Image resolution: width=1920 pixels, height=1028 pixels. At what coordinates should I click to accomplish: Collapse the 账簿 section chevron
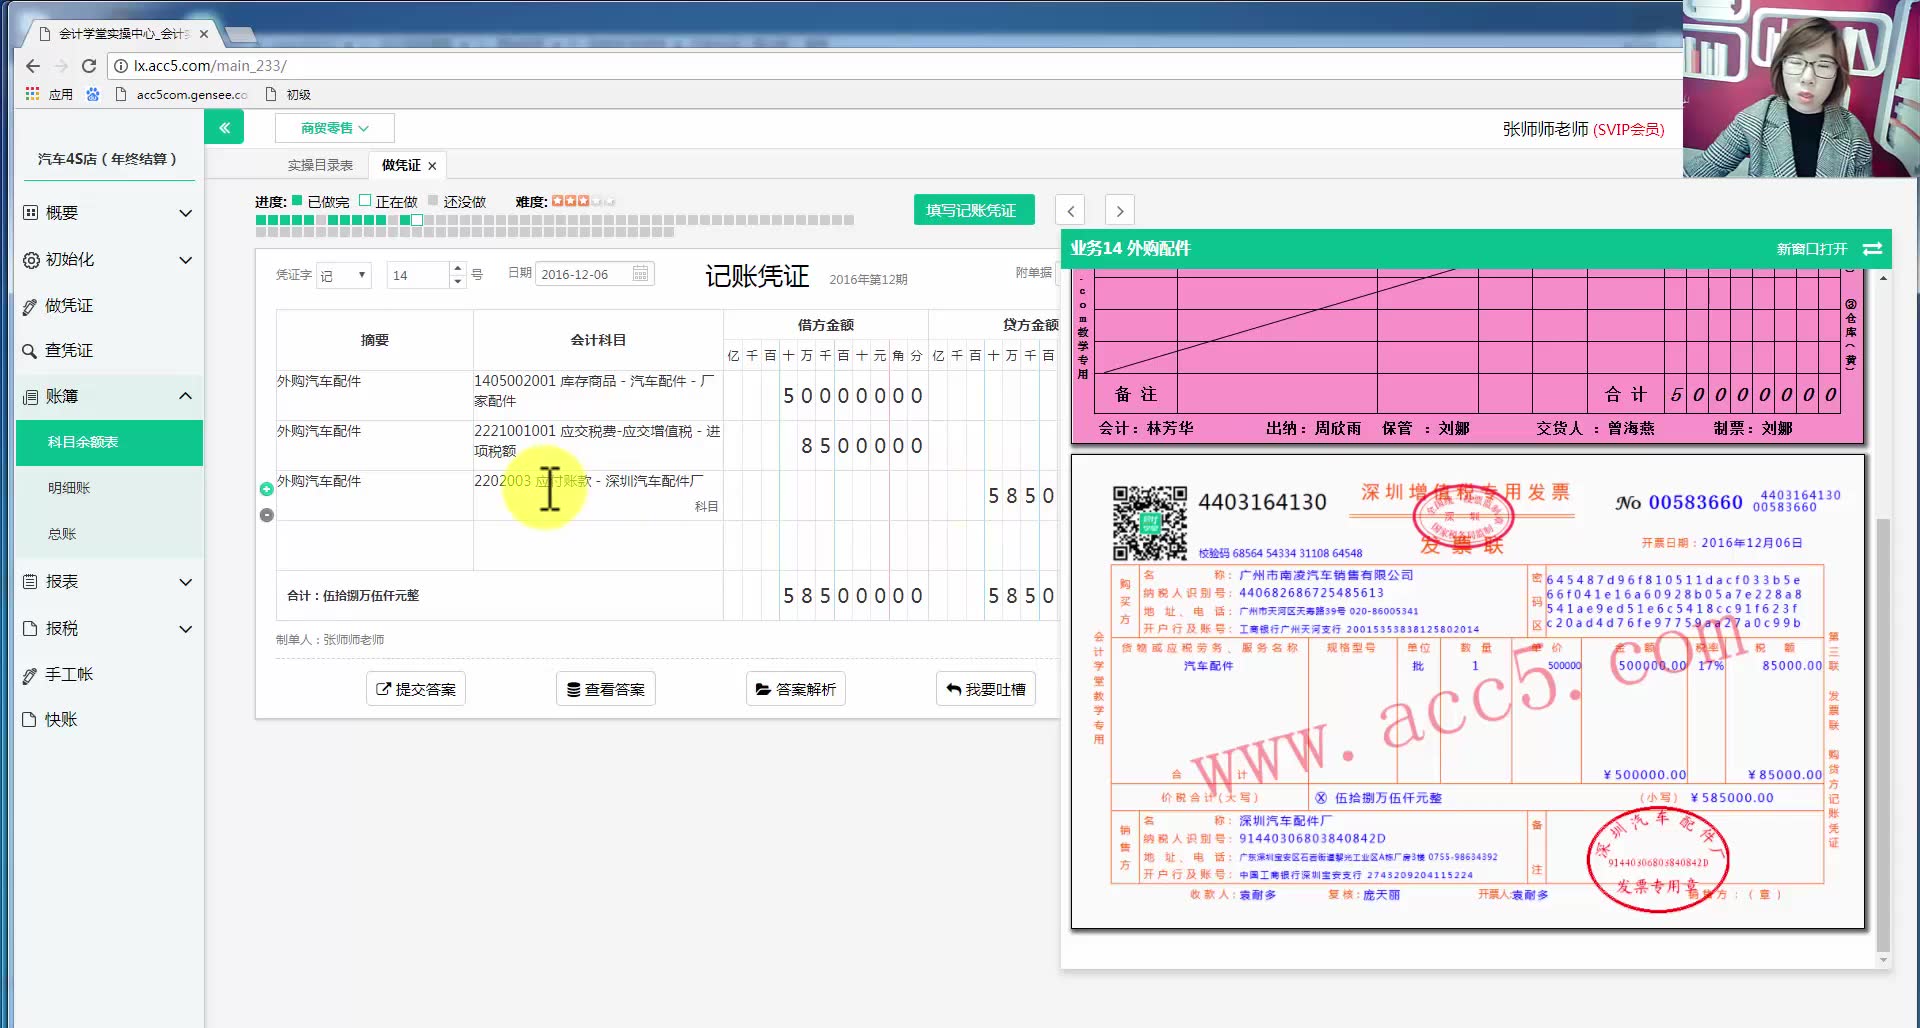click(186, 396)
